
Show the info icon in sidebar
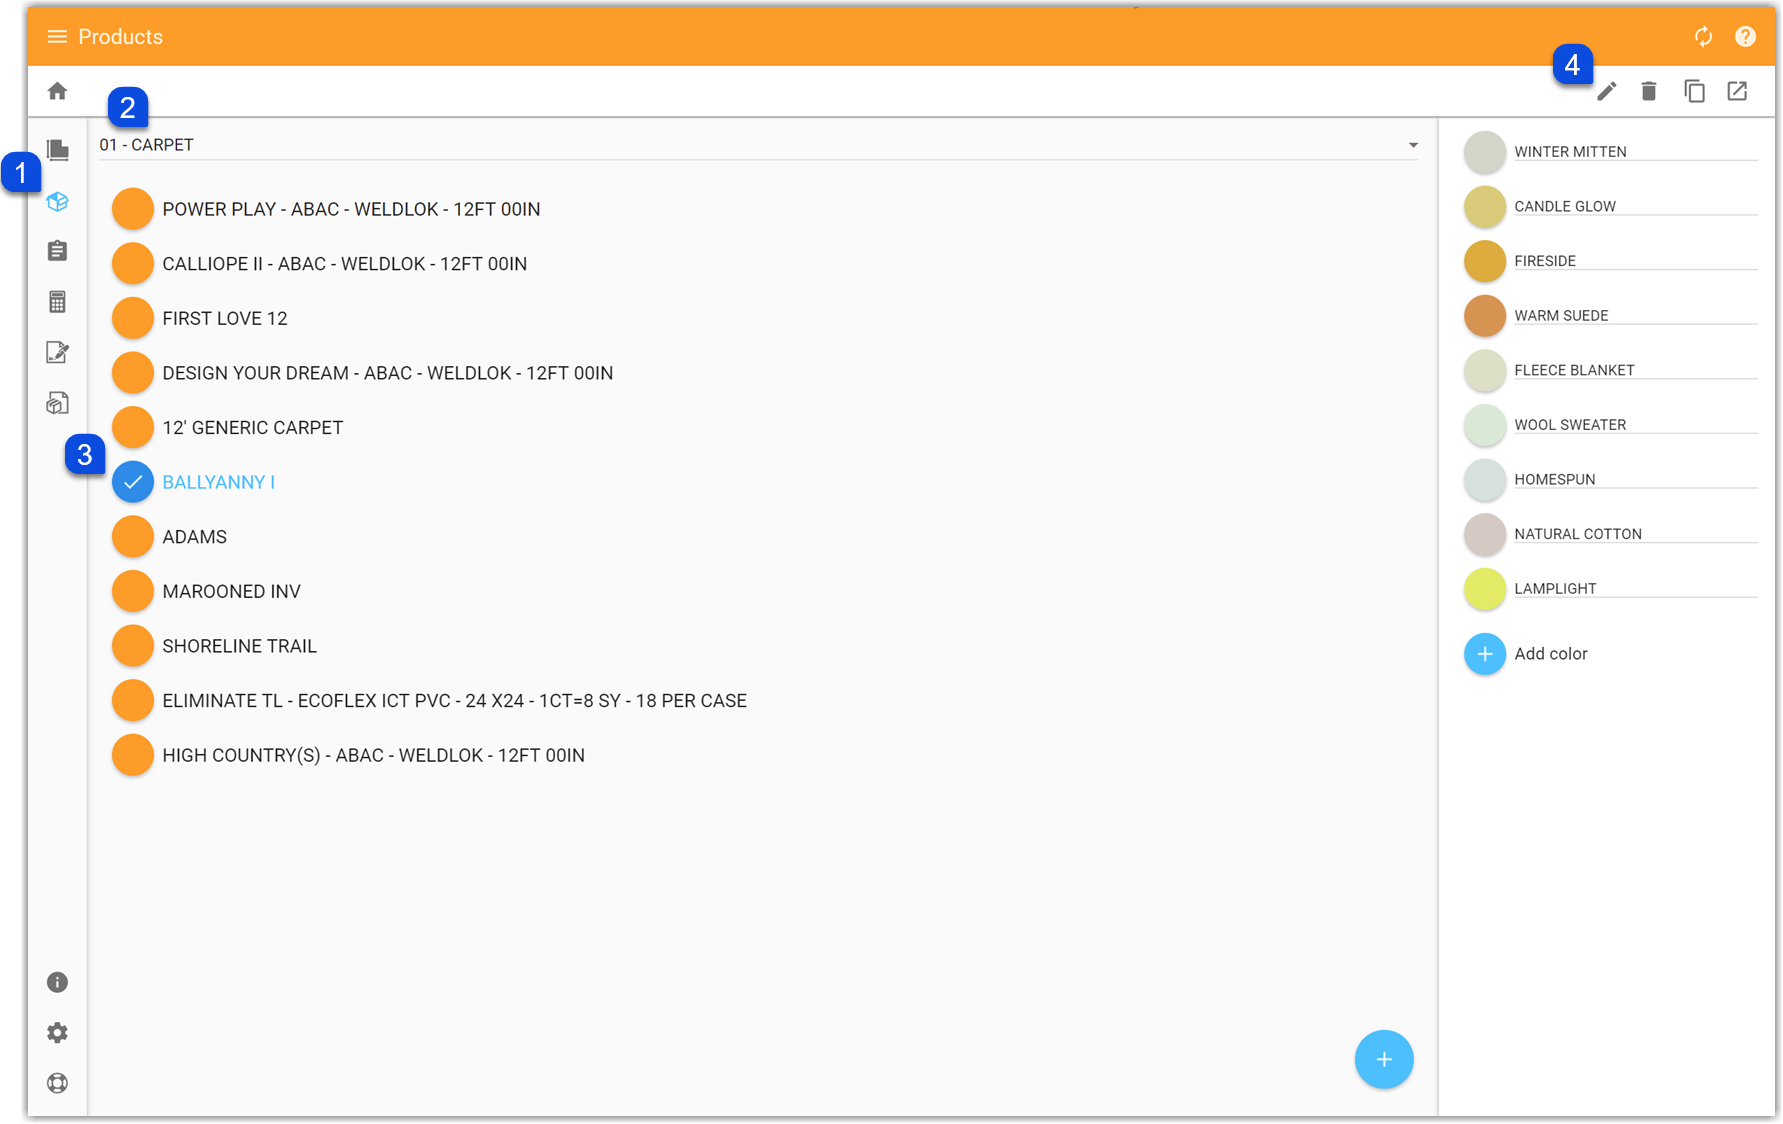pos(58,982)
